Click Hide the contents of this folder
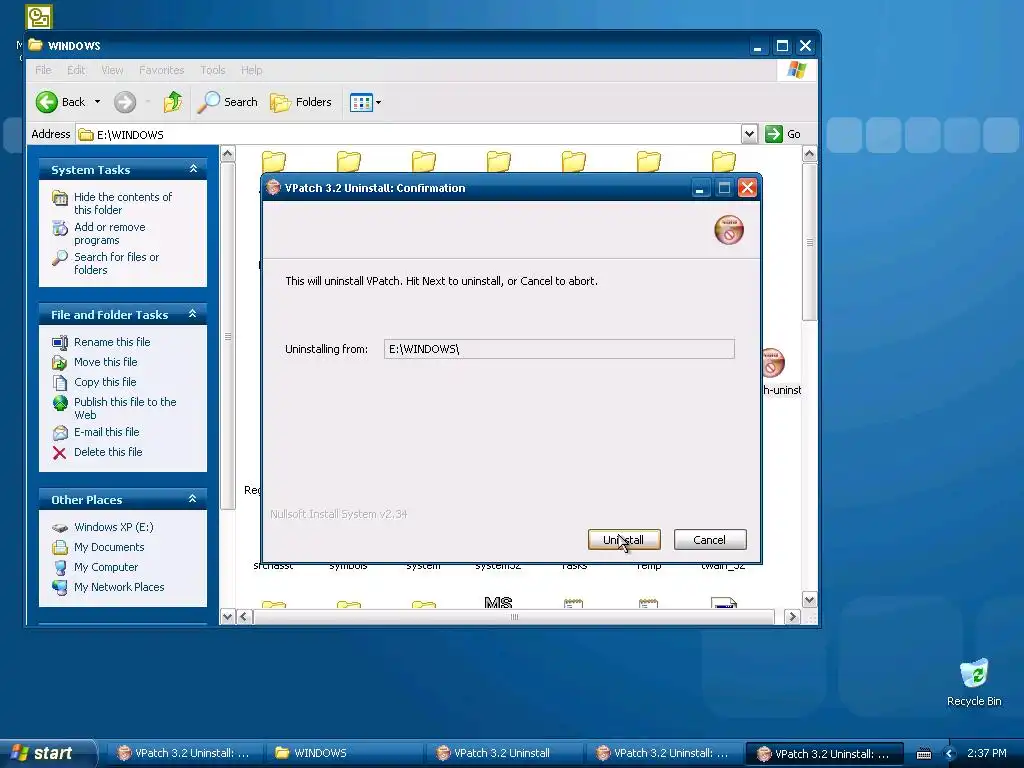The image size is (1024, 768). (123, 203)
